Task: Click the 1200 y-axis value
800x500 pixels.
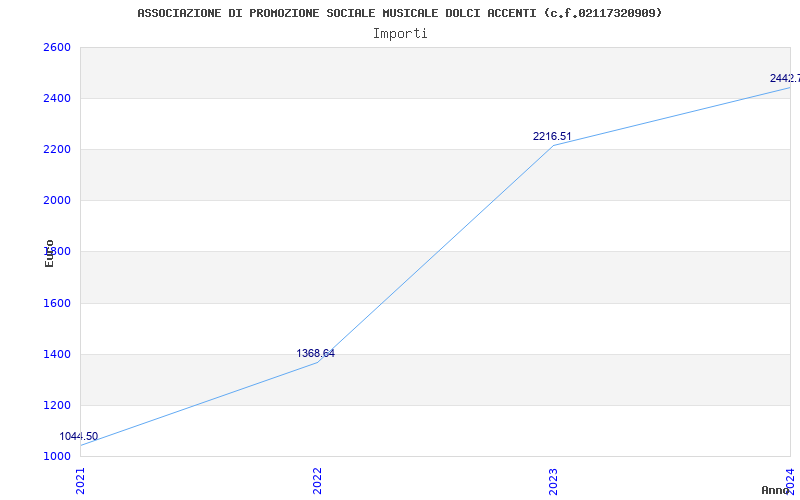Action: pyautogui.click(x=57, y=406)
